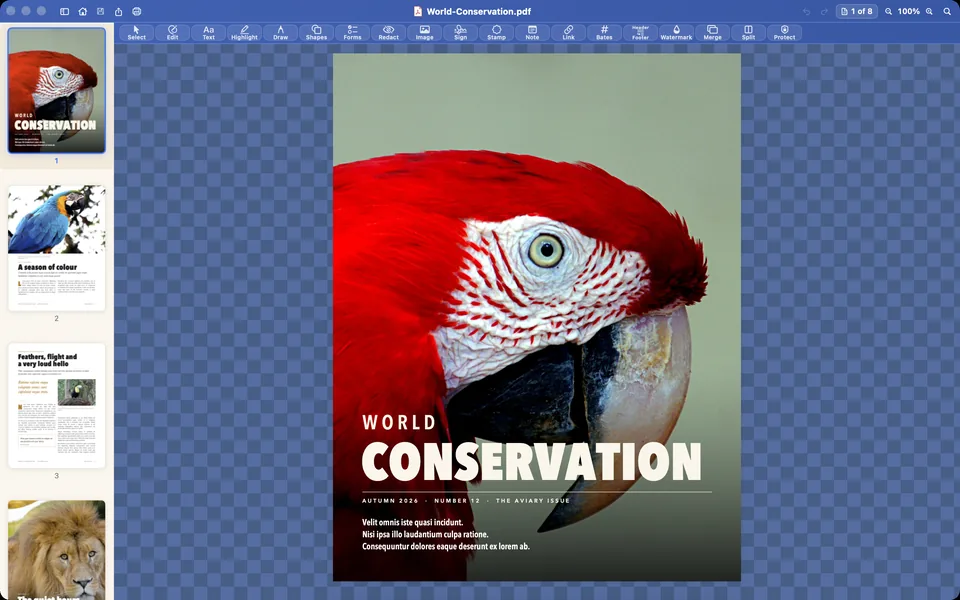Viewport: 960px width, 600px height.
Task: Add a Note annotation
Action: click(x=533, y=32)
